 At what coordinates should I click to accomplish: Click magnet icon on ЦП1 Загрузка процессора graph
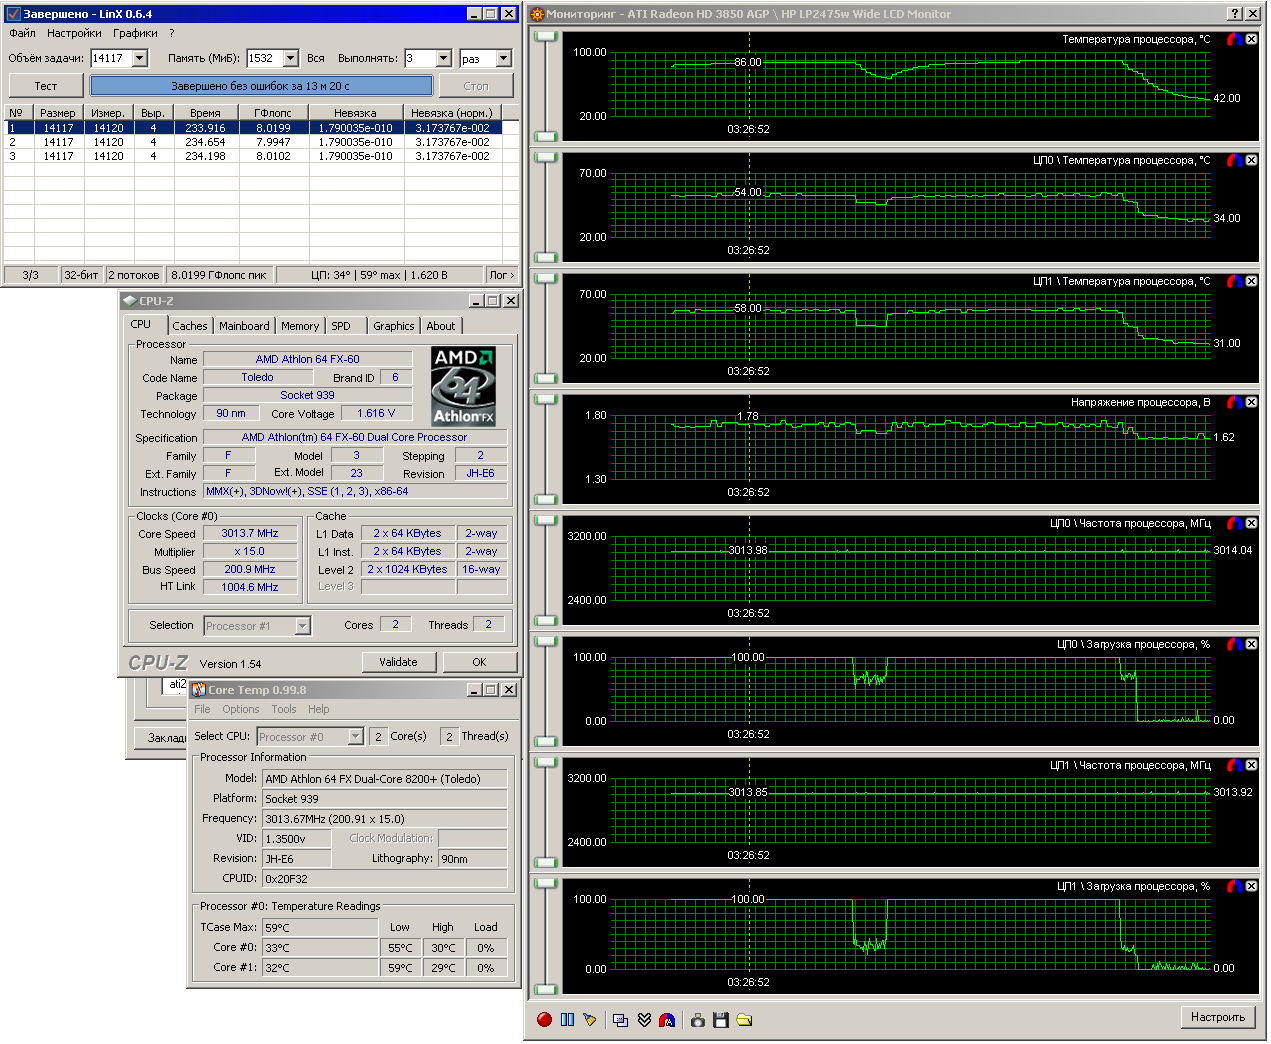(x=1235, y=886)
